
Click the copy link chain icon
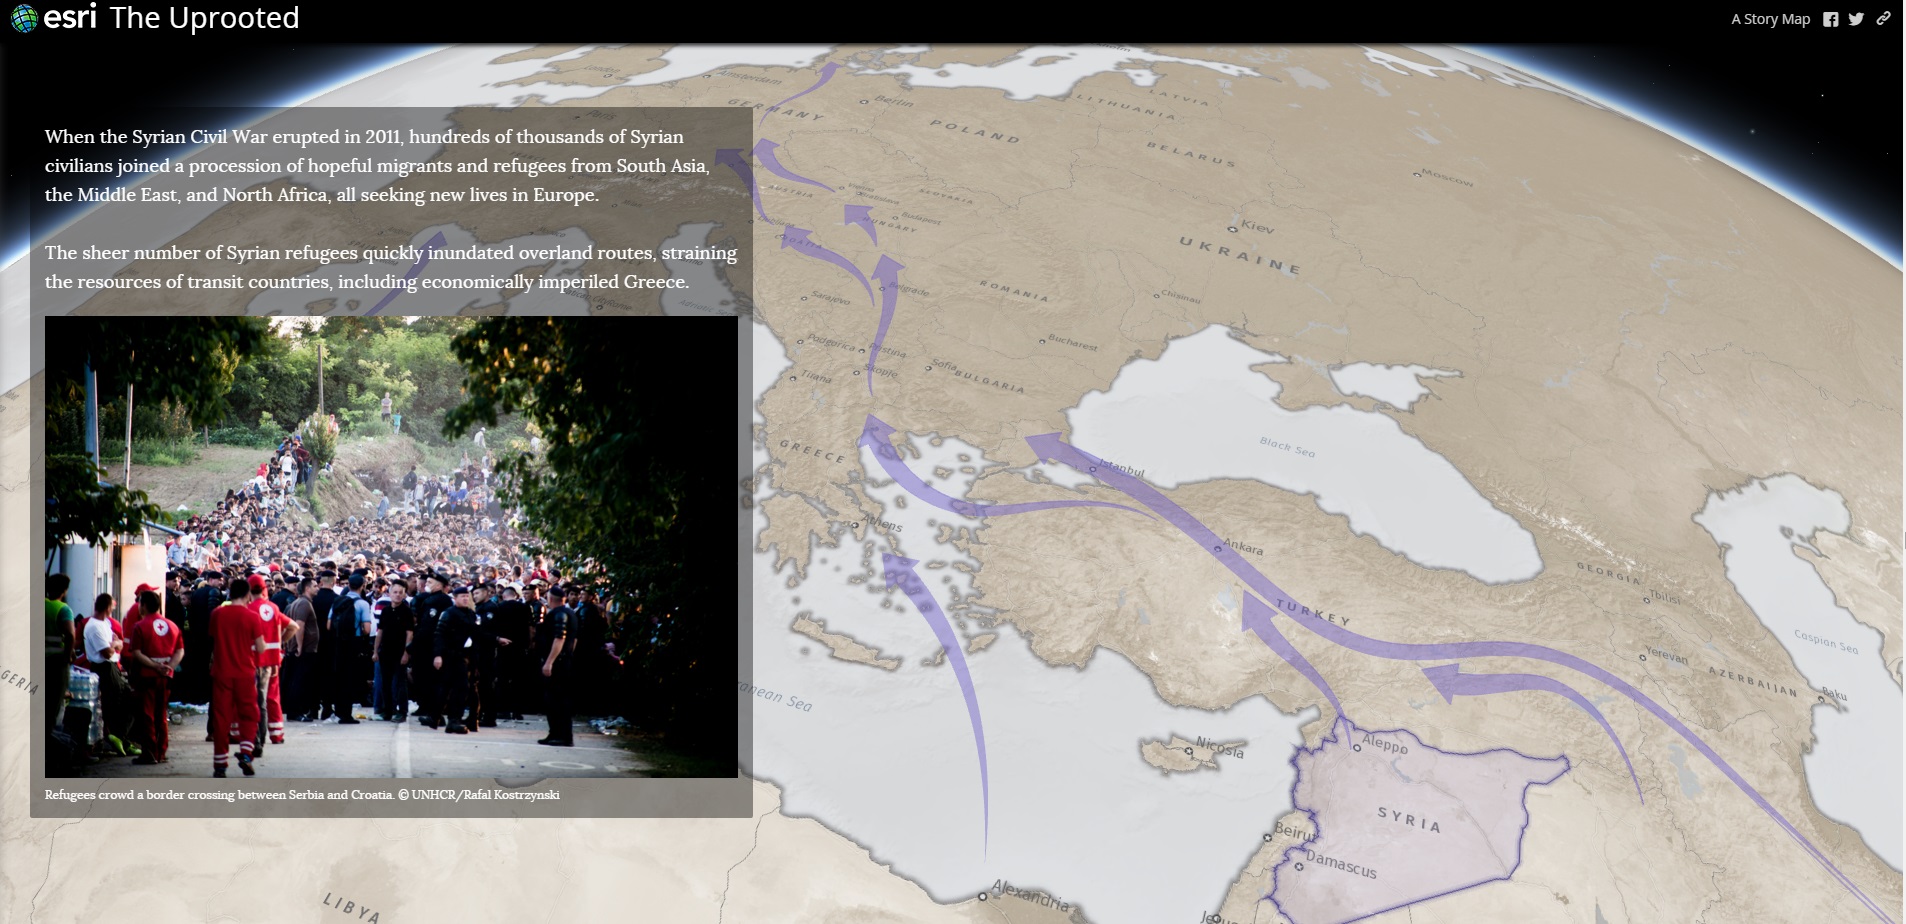tap(1883, 18)
